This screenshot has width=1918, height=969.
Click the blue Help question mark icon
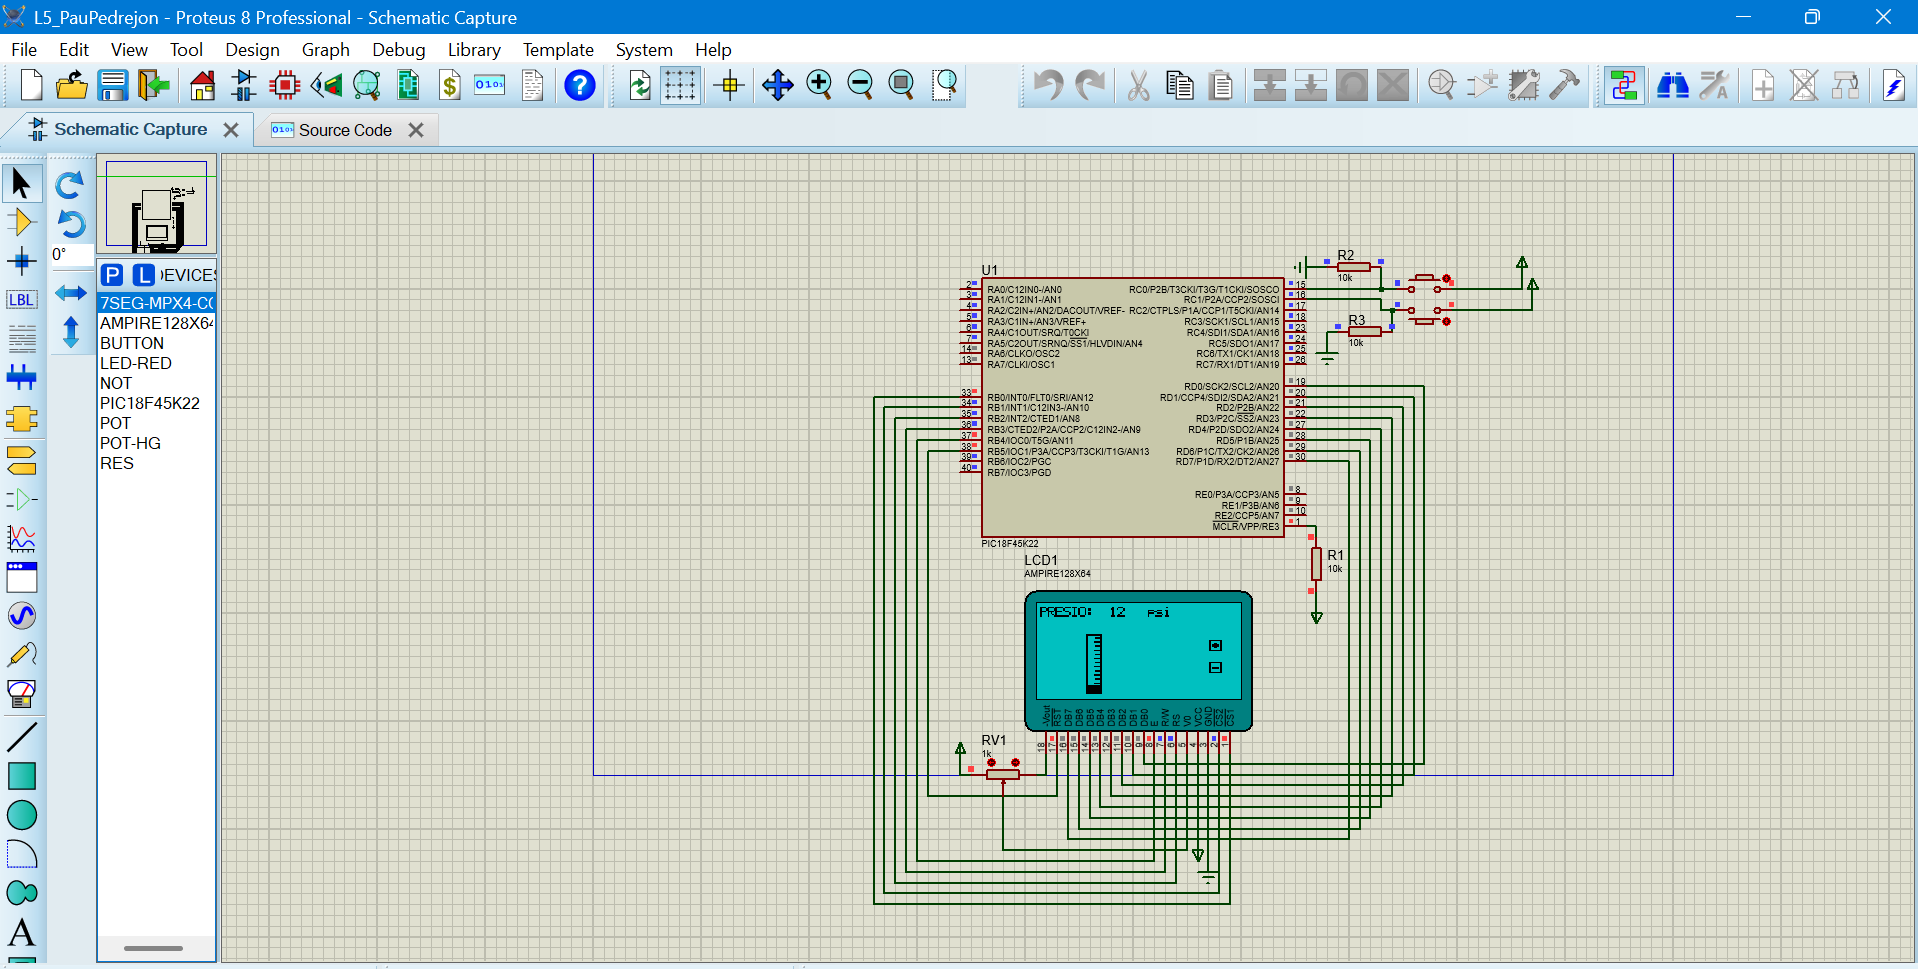pyautogui.click(x=580, y=86)
